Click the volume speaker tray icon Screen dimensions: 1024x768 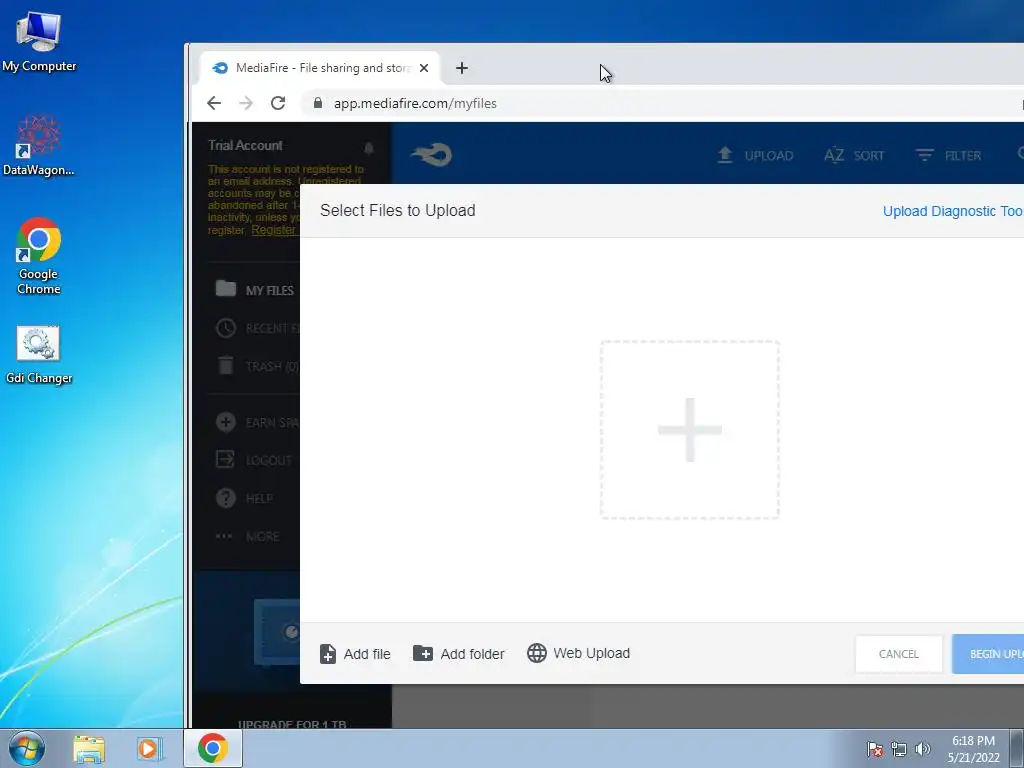[922, 749]
